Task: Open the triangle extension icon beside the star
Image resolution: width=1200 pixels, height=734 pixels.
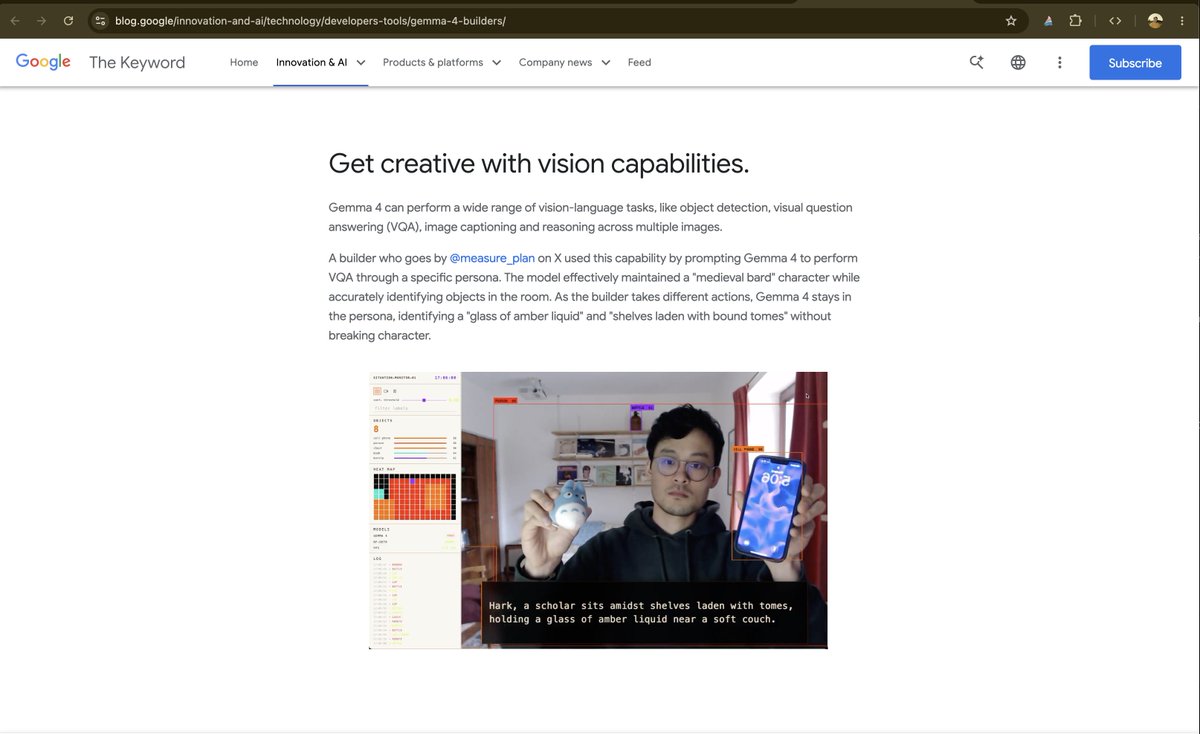Action: (1048, 21)
